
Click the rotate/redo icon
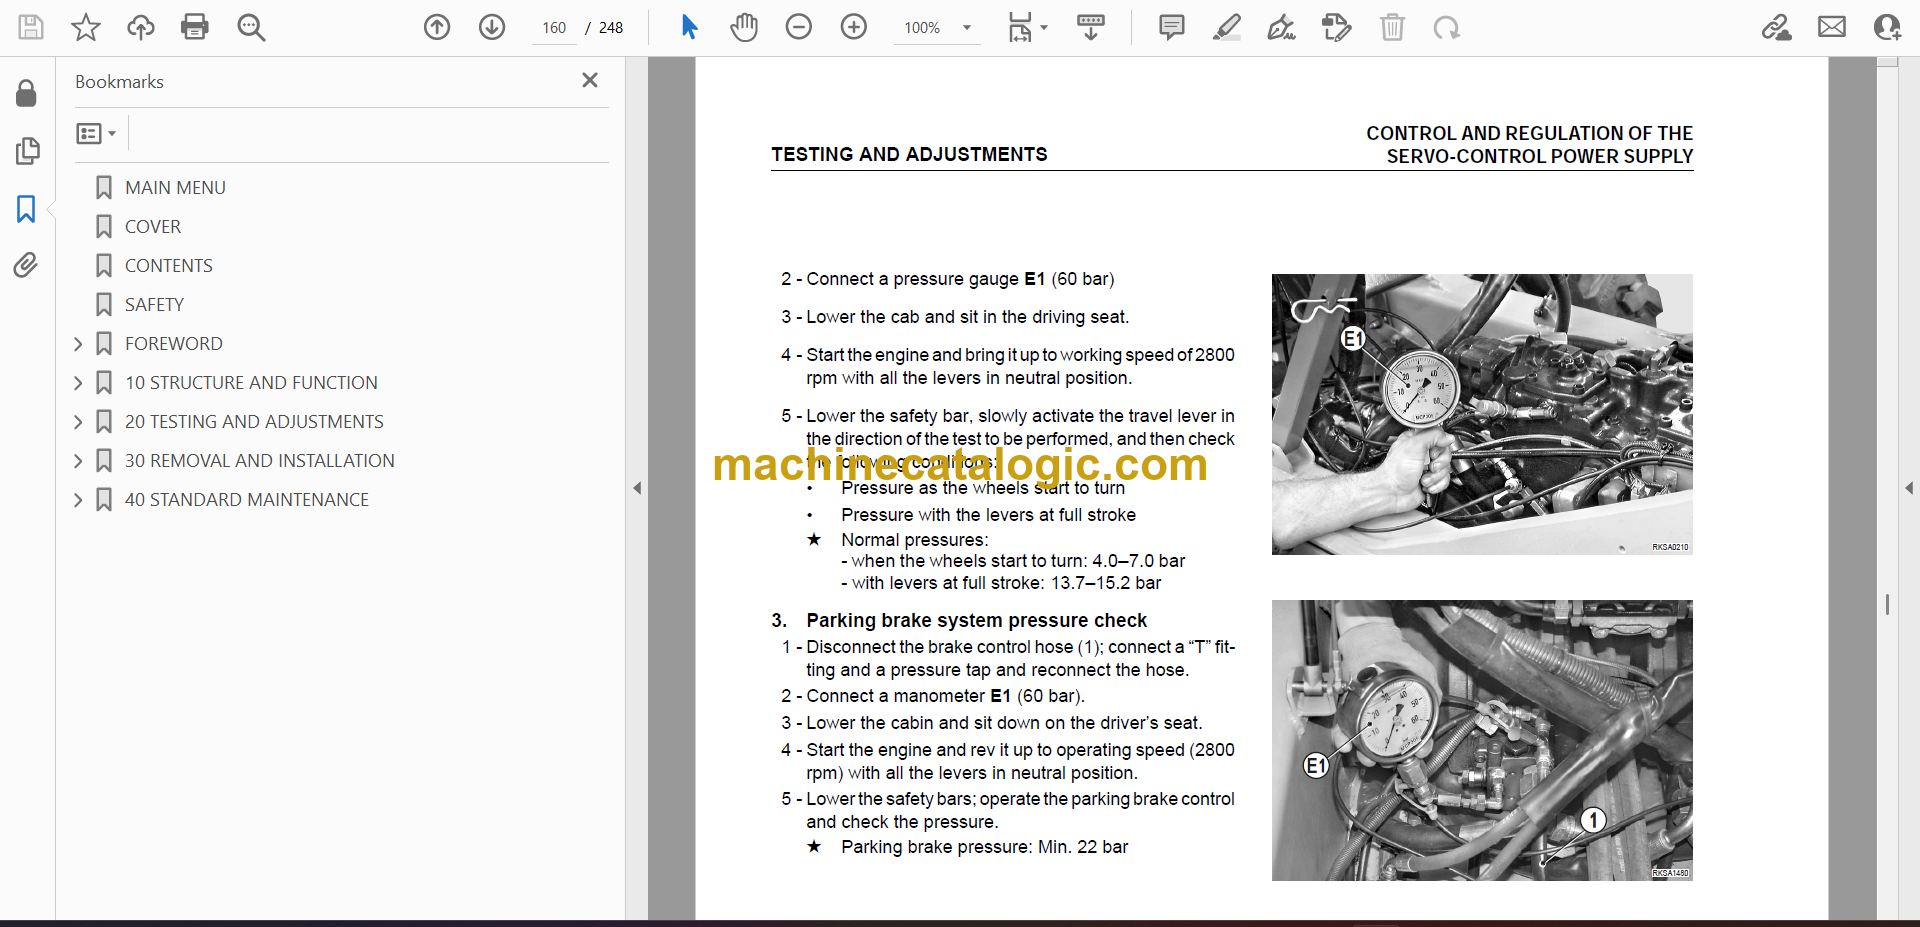click(x=1446, y=27)
